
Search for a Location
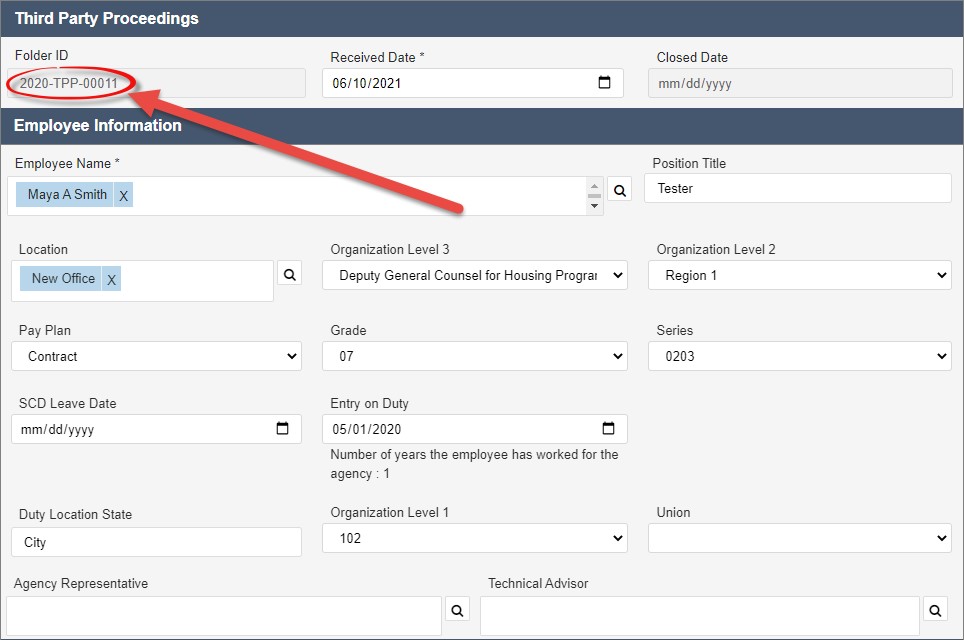click(x=290, y=274)
